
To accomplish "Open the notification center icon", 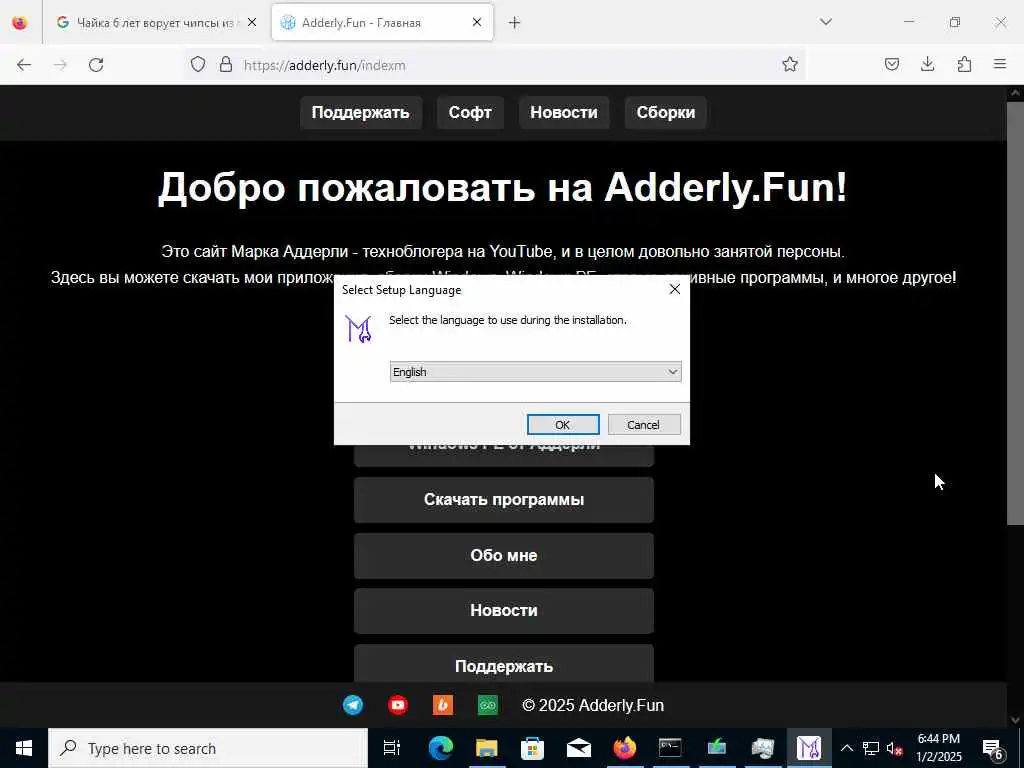I will 993,748.
